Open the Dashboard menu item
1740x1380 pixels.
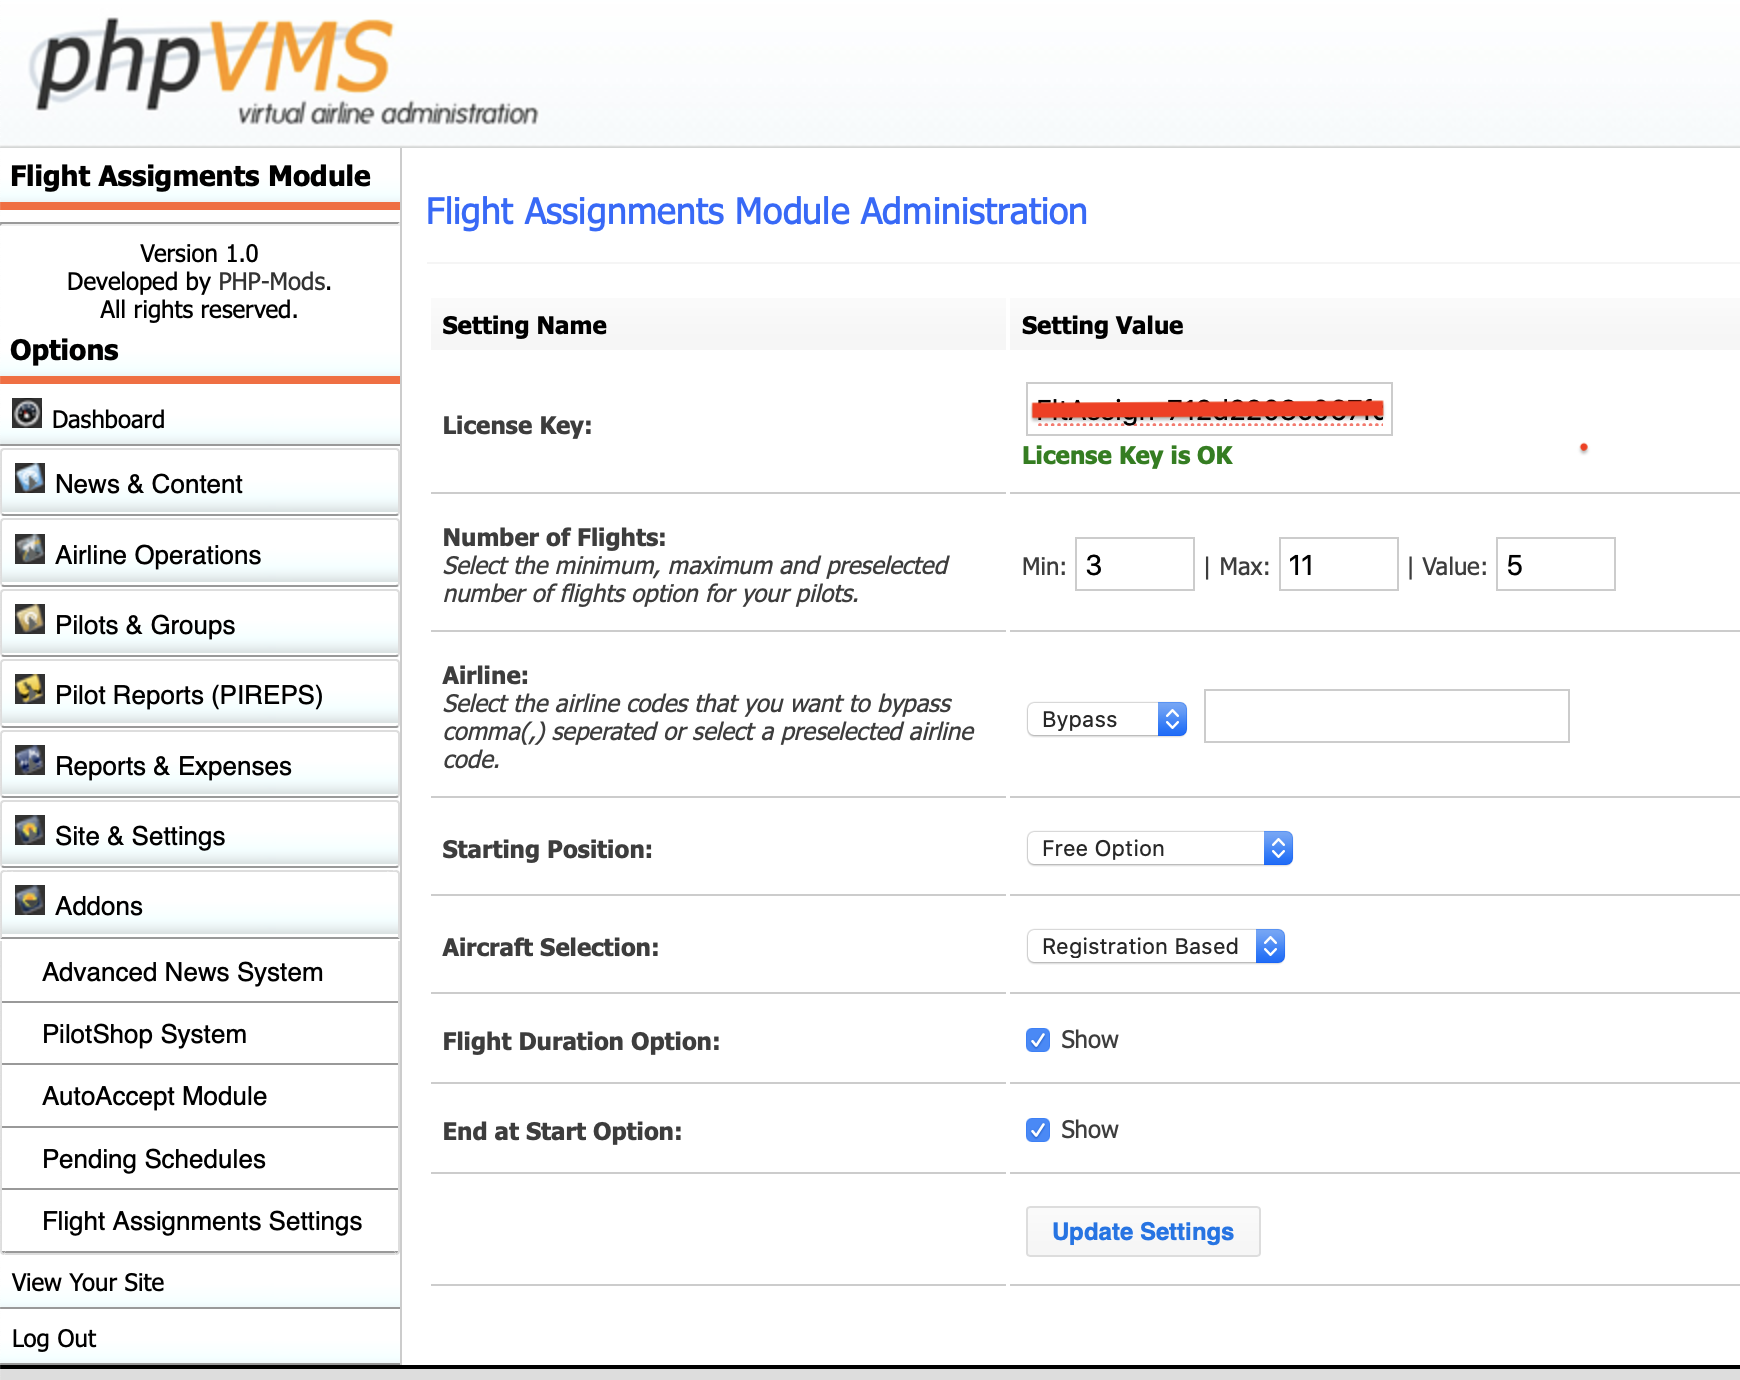tap(200, 418)
